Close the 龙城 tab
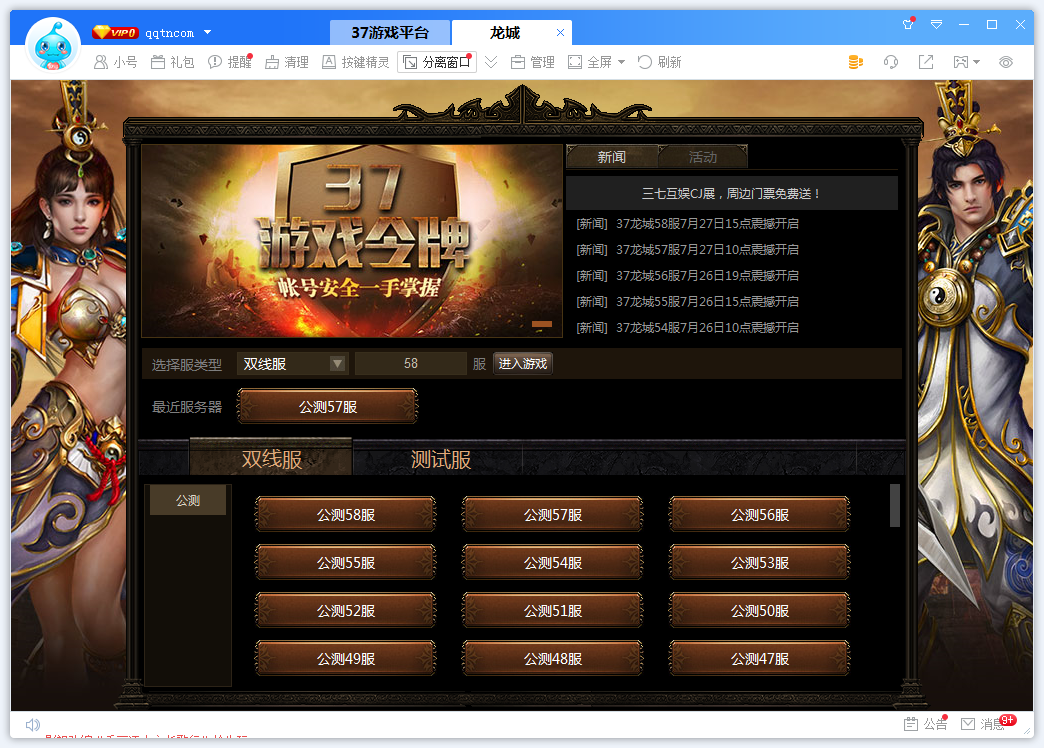The image size is (1044, 748). pos(561,32)
